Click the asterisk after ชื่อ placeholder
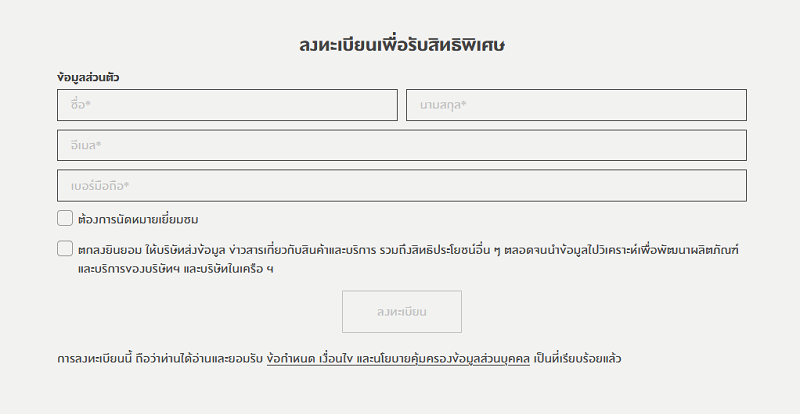800x414 pixels. [88, 105]
